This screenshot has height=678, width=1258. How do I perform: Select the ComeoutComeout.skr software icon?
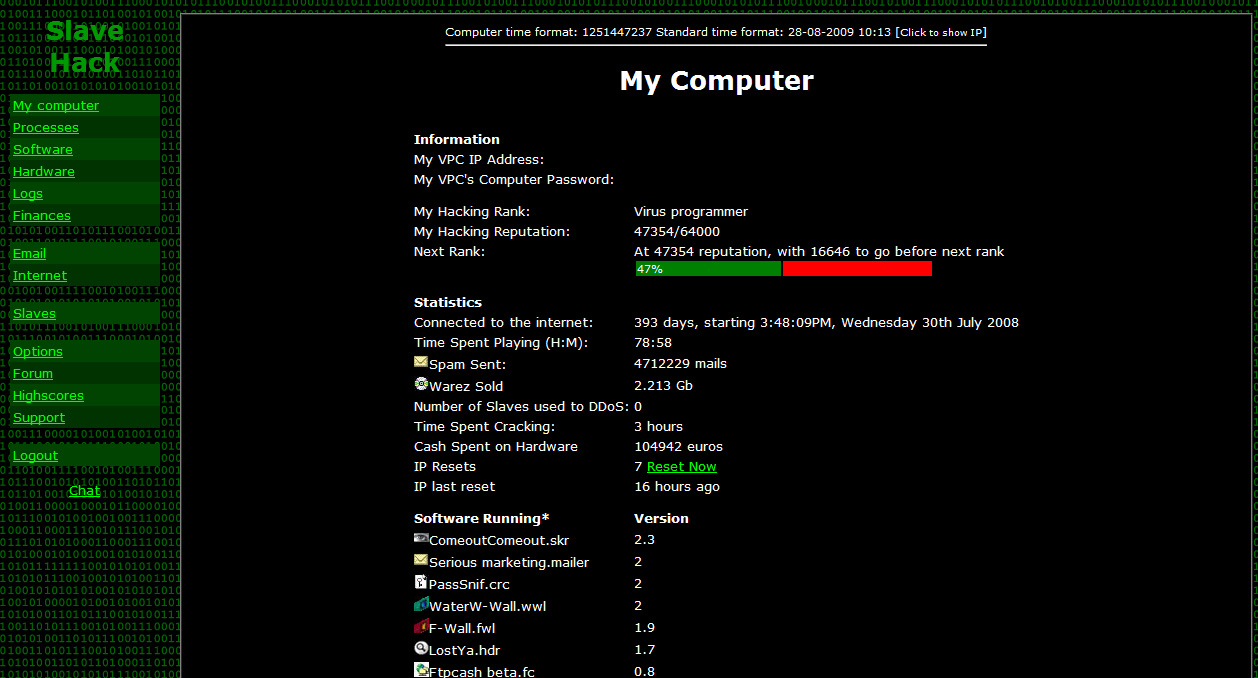click(420, 538)
